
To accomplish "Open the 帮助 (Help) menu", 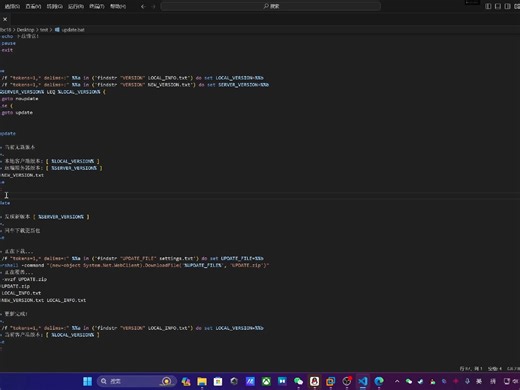I will click(118, 6).
